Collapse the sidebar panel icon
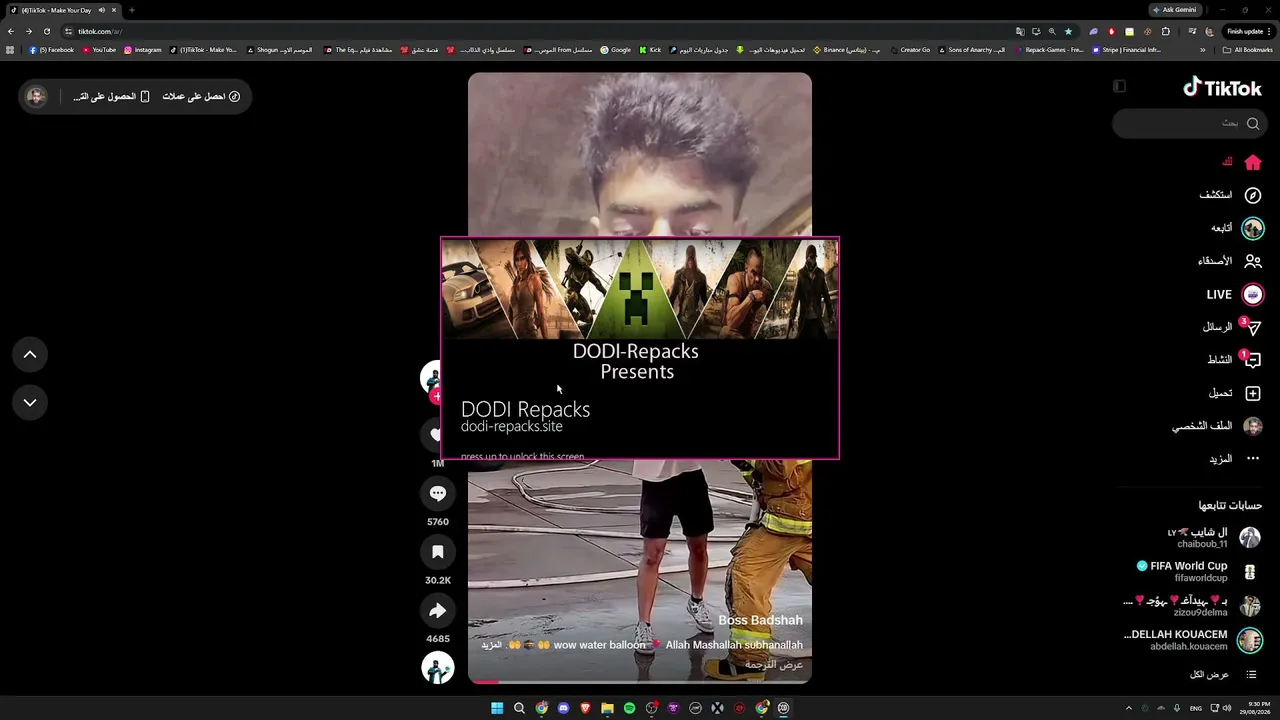1280x720 pixels. [1119, 87]
